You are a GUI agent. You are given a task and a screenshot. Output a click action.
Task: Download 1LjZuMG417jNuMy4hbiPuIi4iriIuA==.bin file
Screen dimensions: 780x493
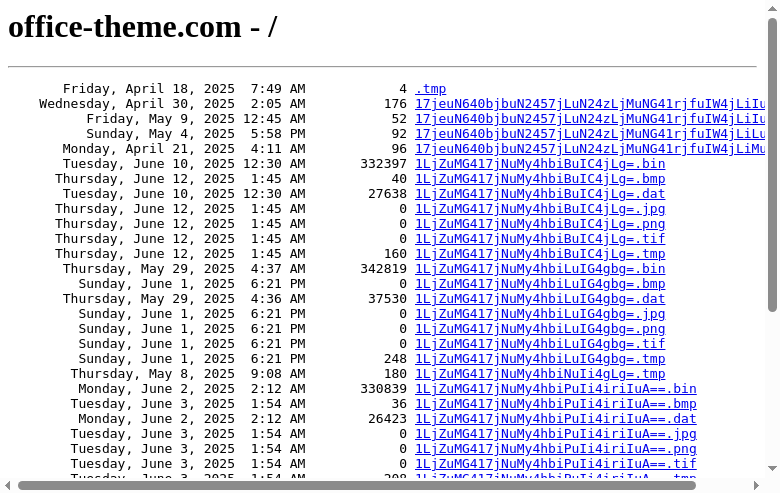[x=556, y=389]
